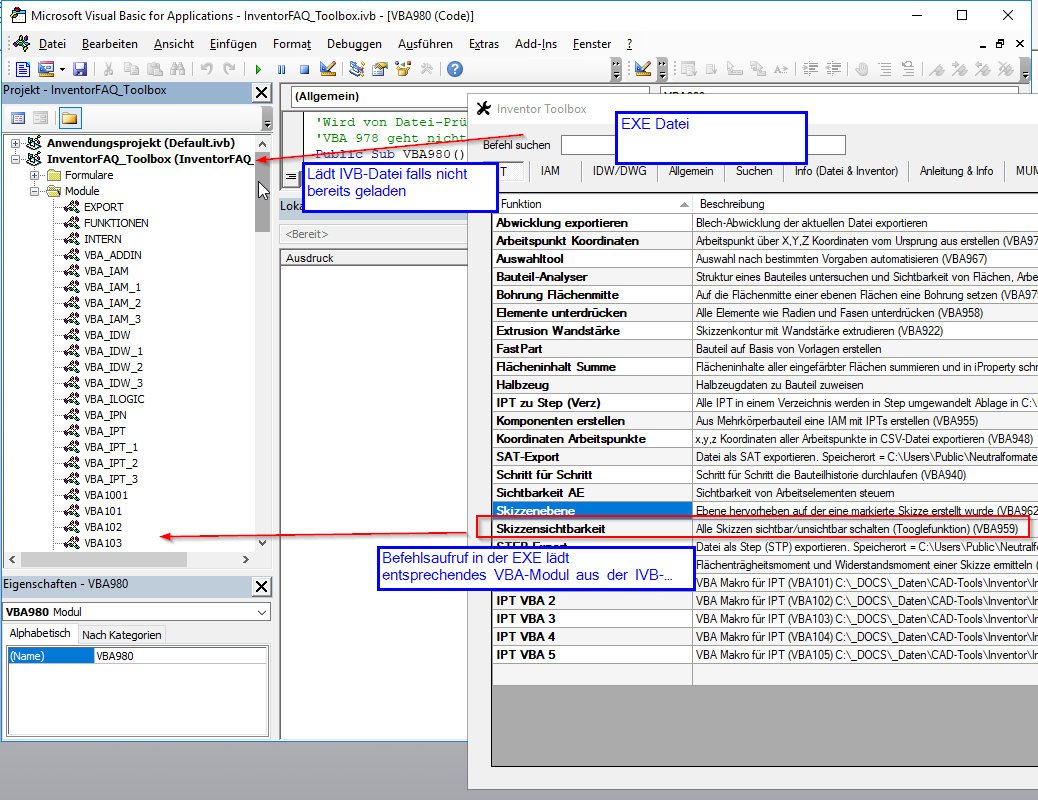Click the Stop/Reset square icon

click(303, 69)
